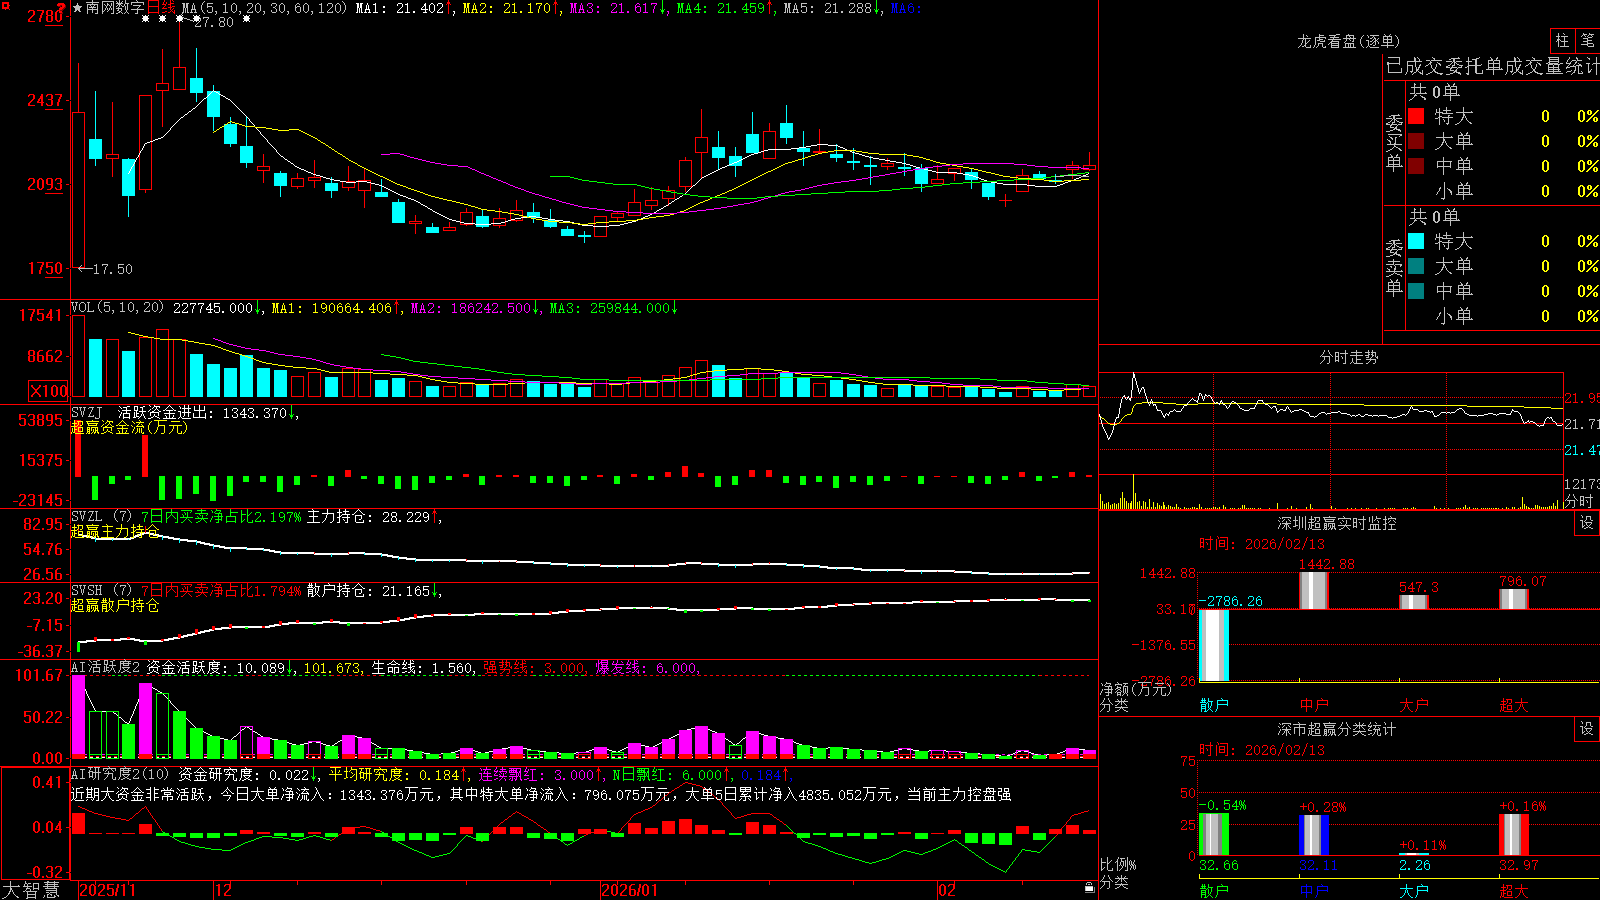Click the SVZL (7) indicator label
The width and height of the screenshot is (1600, 900).
click(101, 516)
